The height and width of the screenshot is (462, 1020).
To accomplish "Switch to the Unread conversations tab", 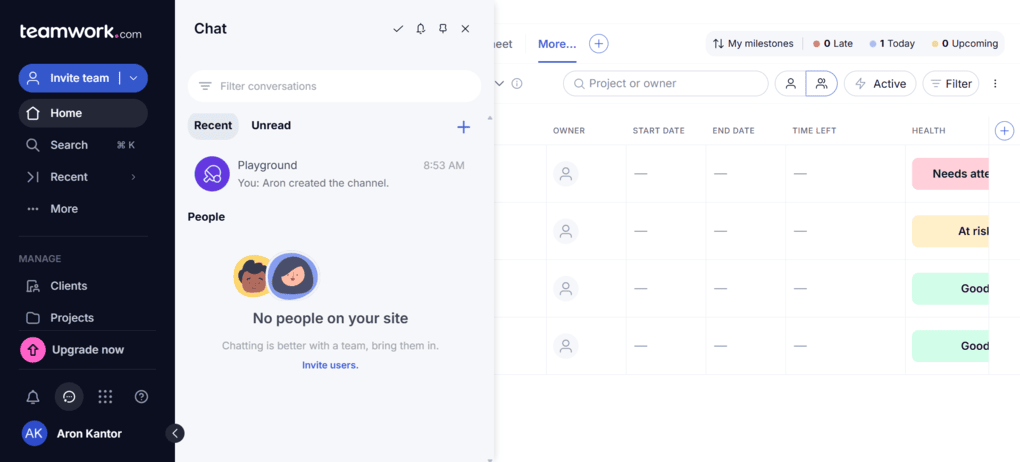I will [271, 126].
